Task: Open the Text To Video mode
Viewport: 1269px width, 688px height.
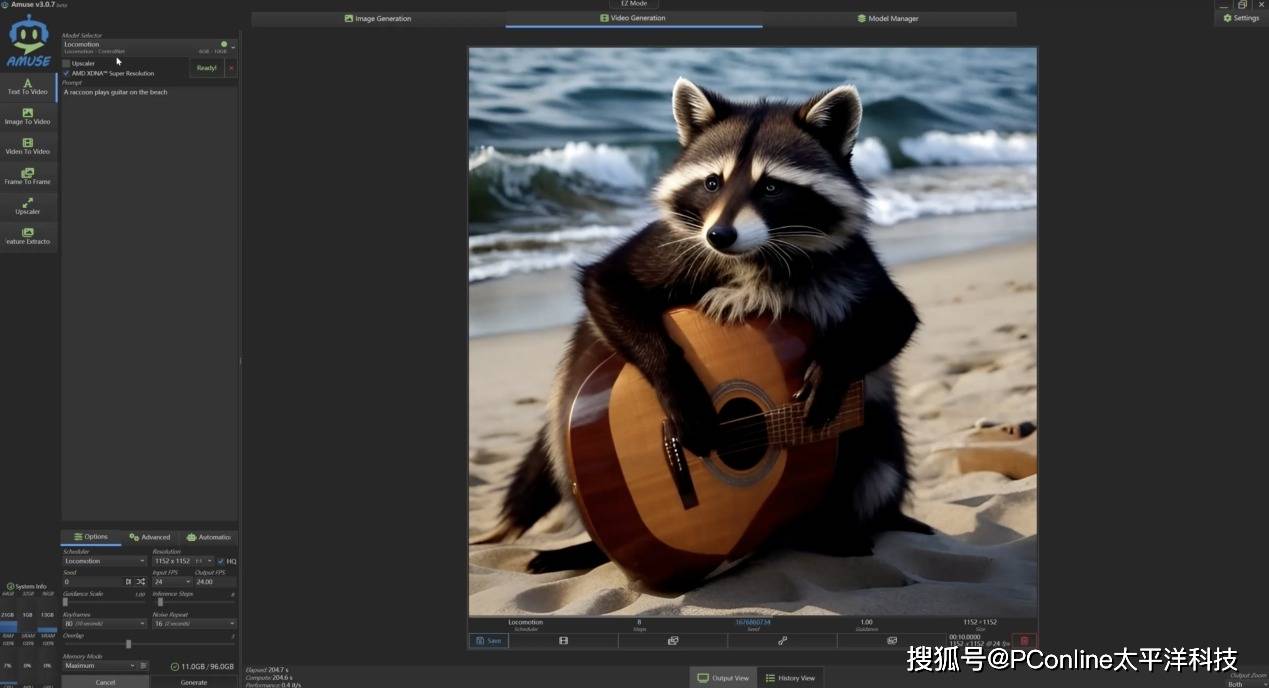Action: click(28, 87)
